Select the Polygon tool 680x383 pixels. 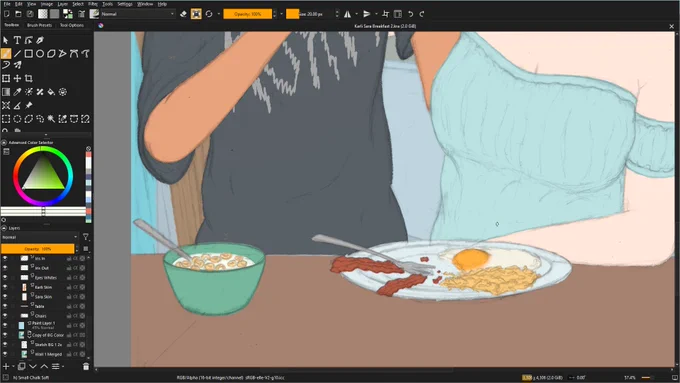click(51, 54)
